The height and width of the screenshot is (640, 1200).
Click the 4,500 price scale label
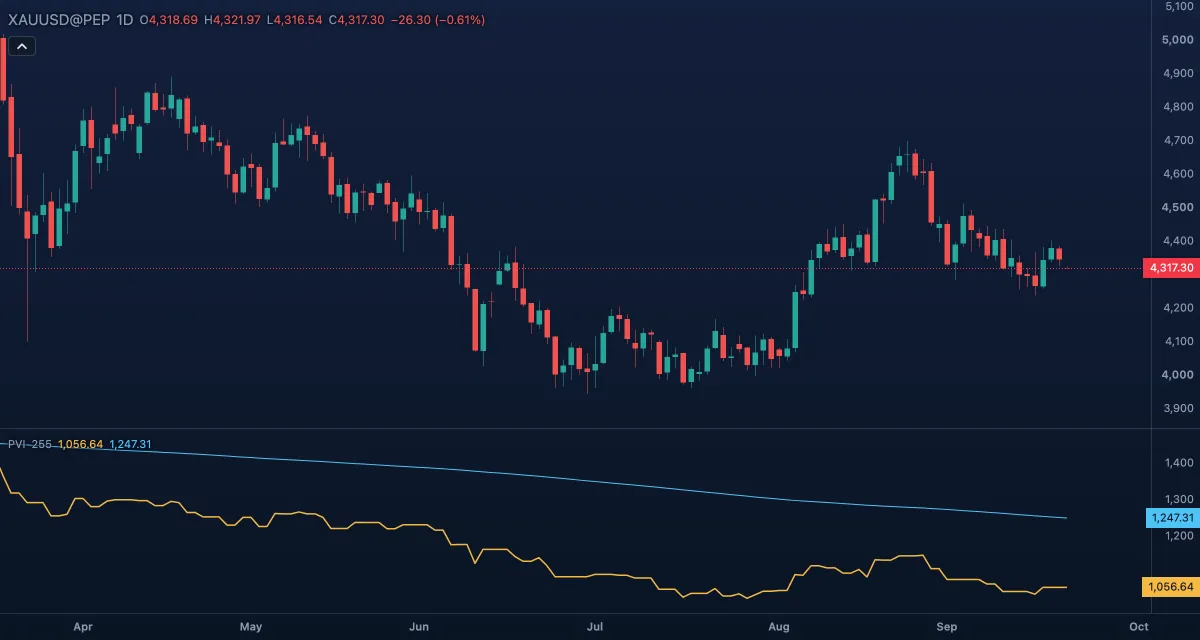tap(1179, 207)
